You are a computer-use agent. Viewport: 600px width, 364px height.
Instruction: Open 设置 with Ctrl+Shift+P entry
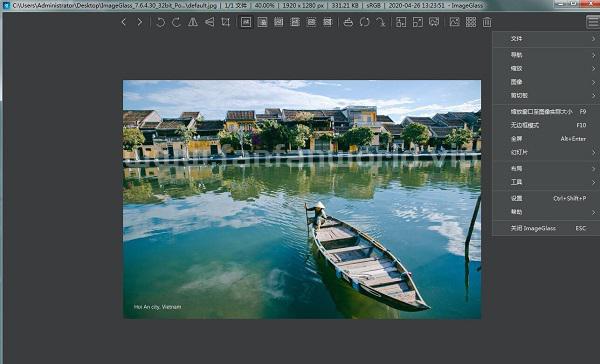click(x=546, y=198)
